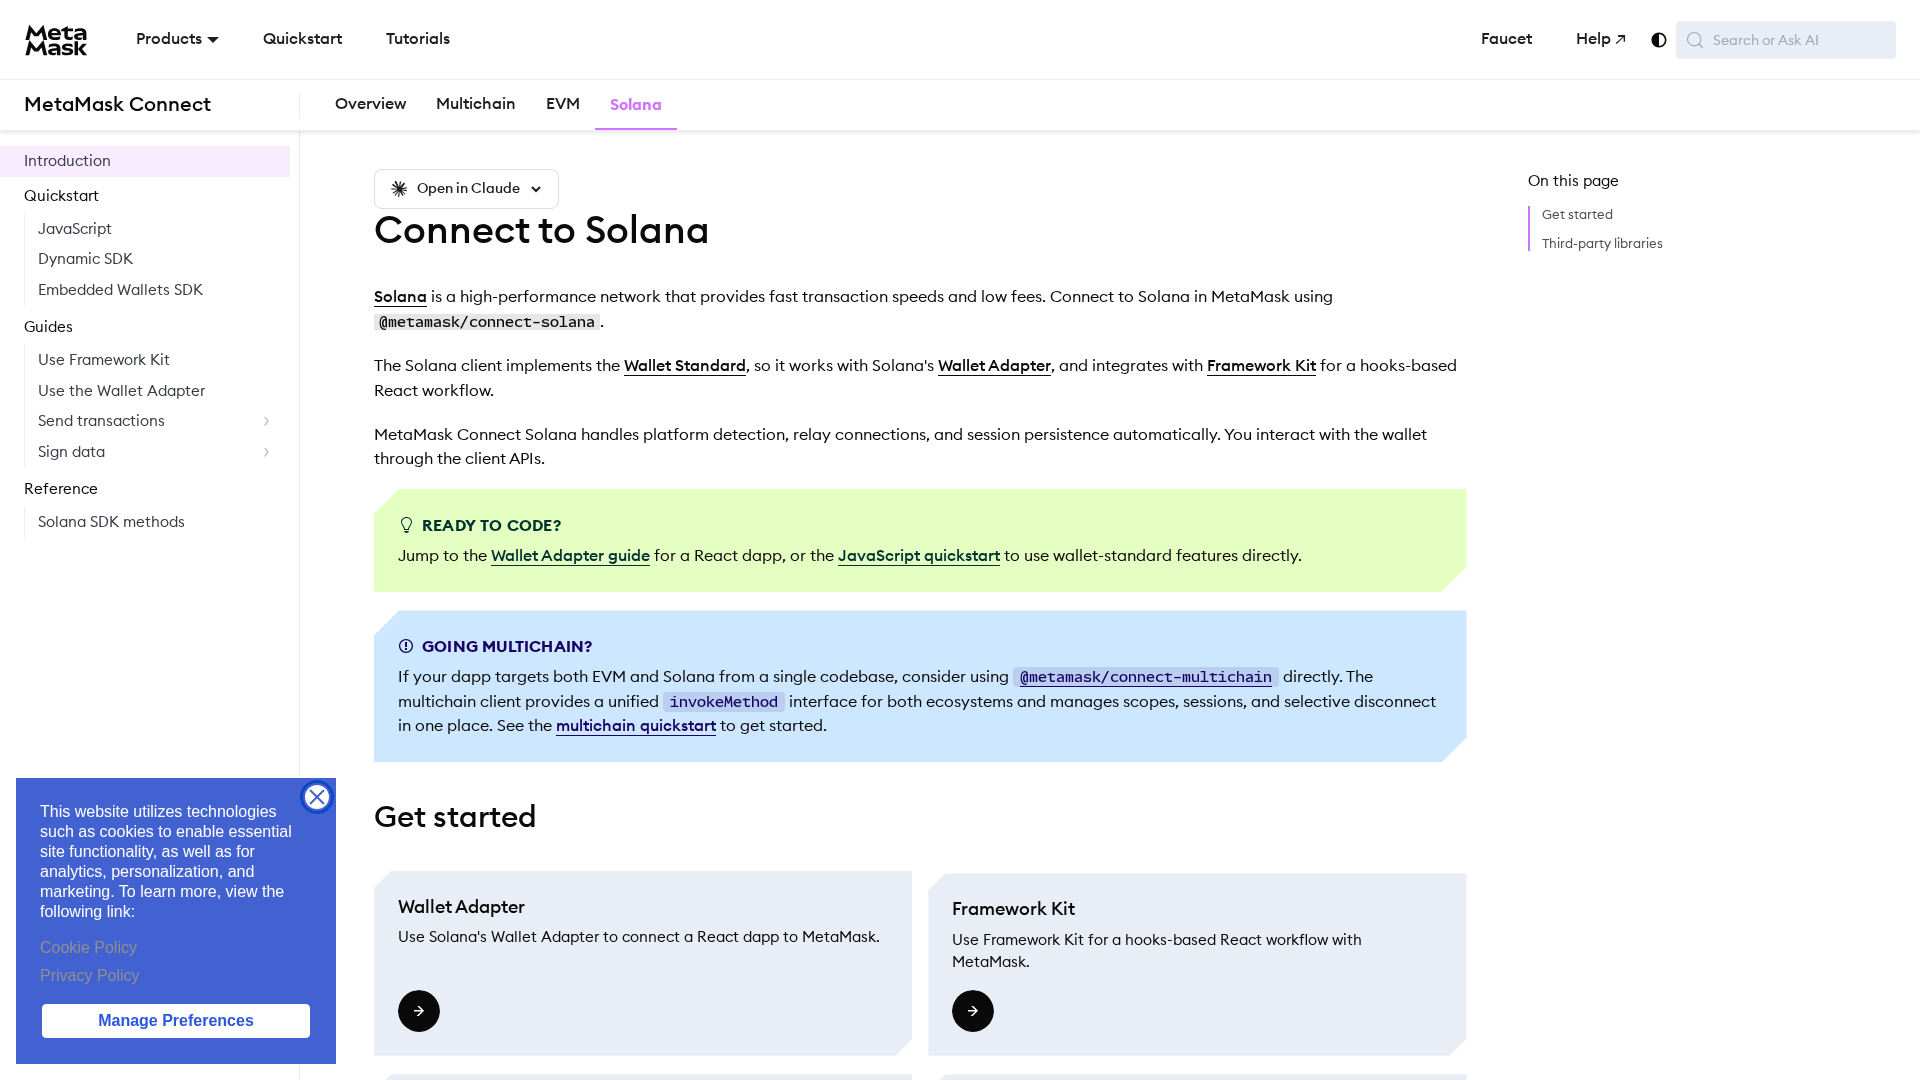The height and width of the screenshot is (1080, 1920).
Task: Click the Quickstart sidebar heading
Action: pos(61,196)
